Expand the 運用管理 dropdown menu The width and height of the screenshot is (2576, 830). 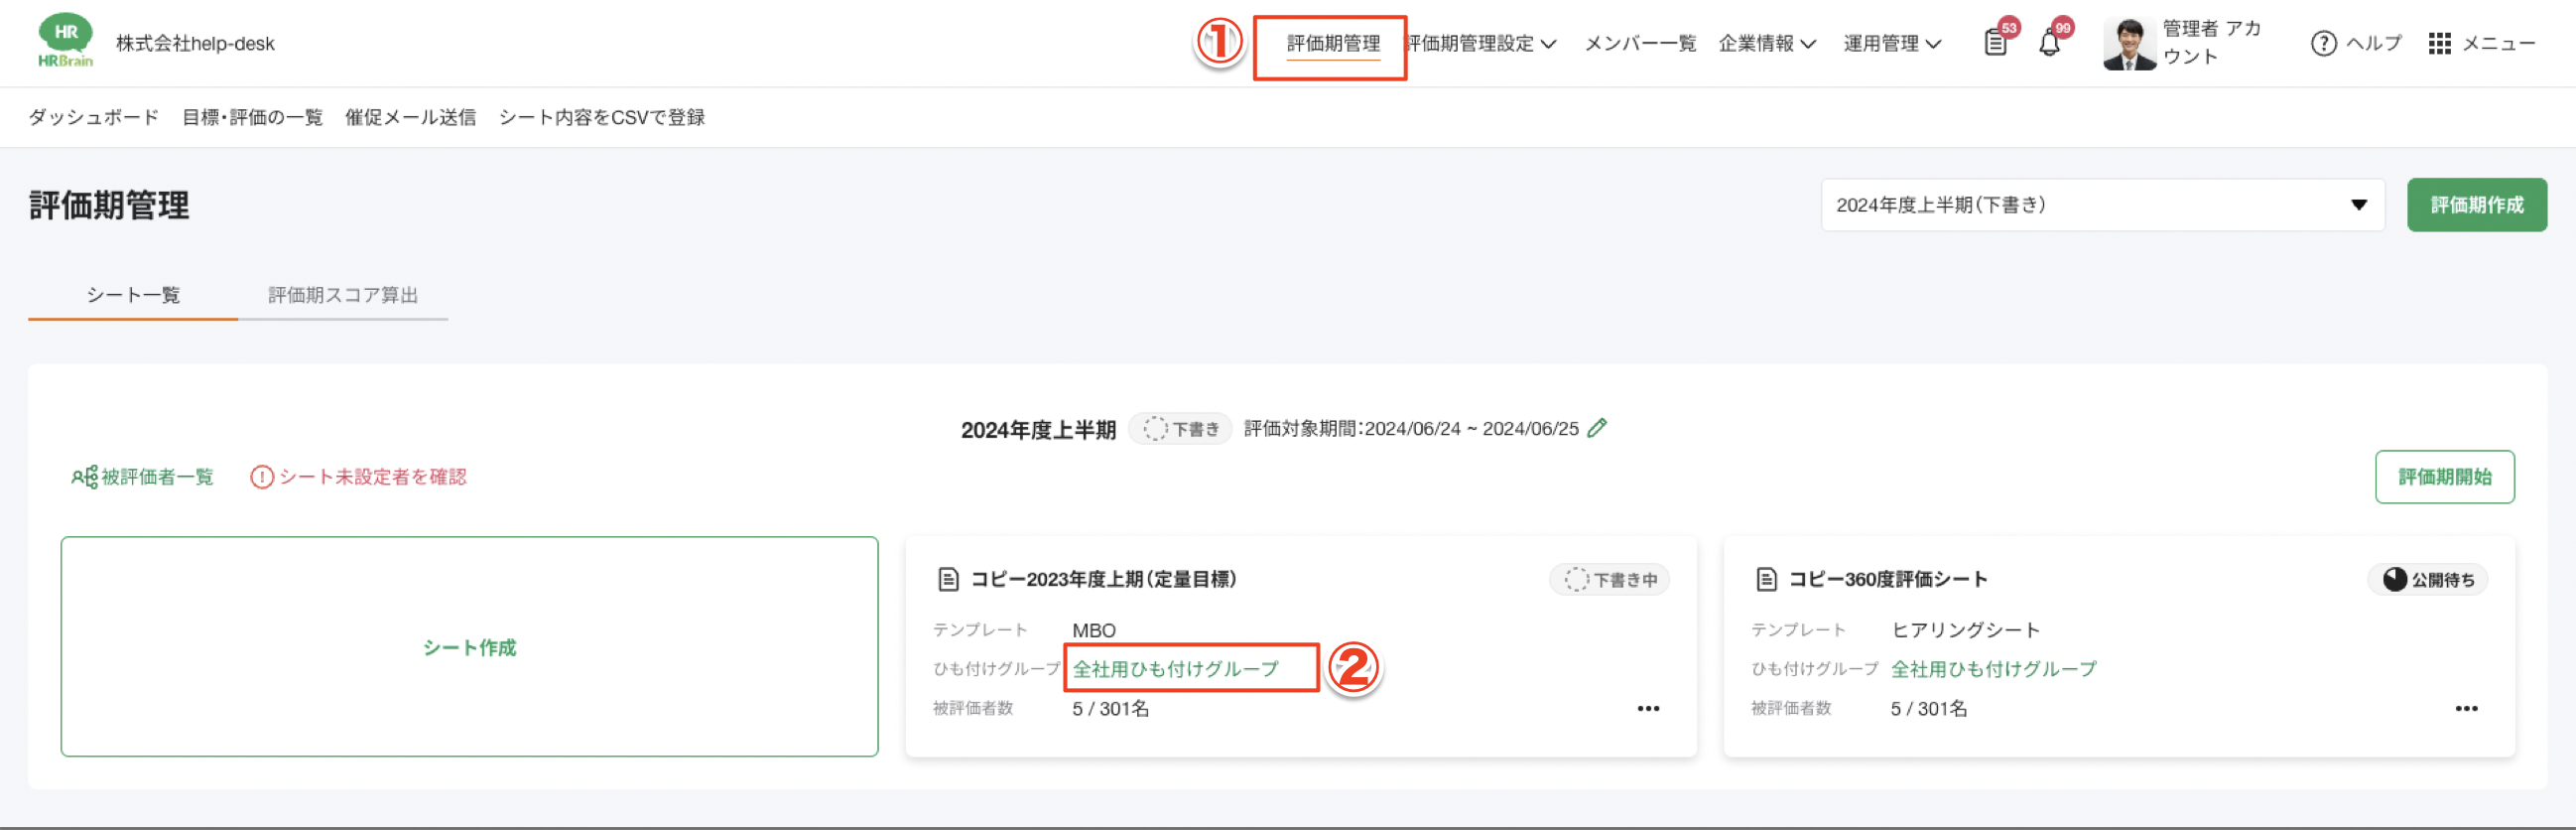(1892, 44)
